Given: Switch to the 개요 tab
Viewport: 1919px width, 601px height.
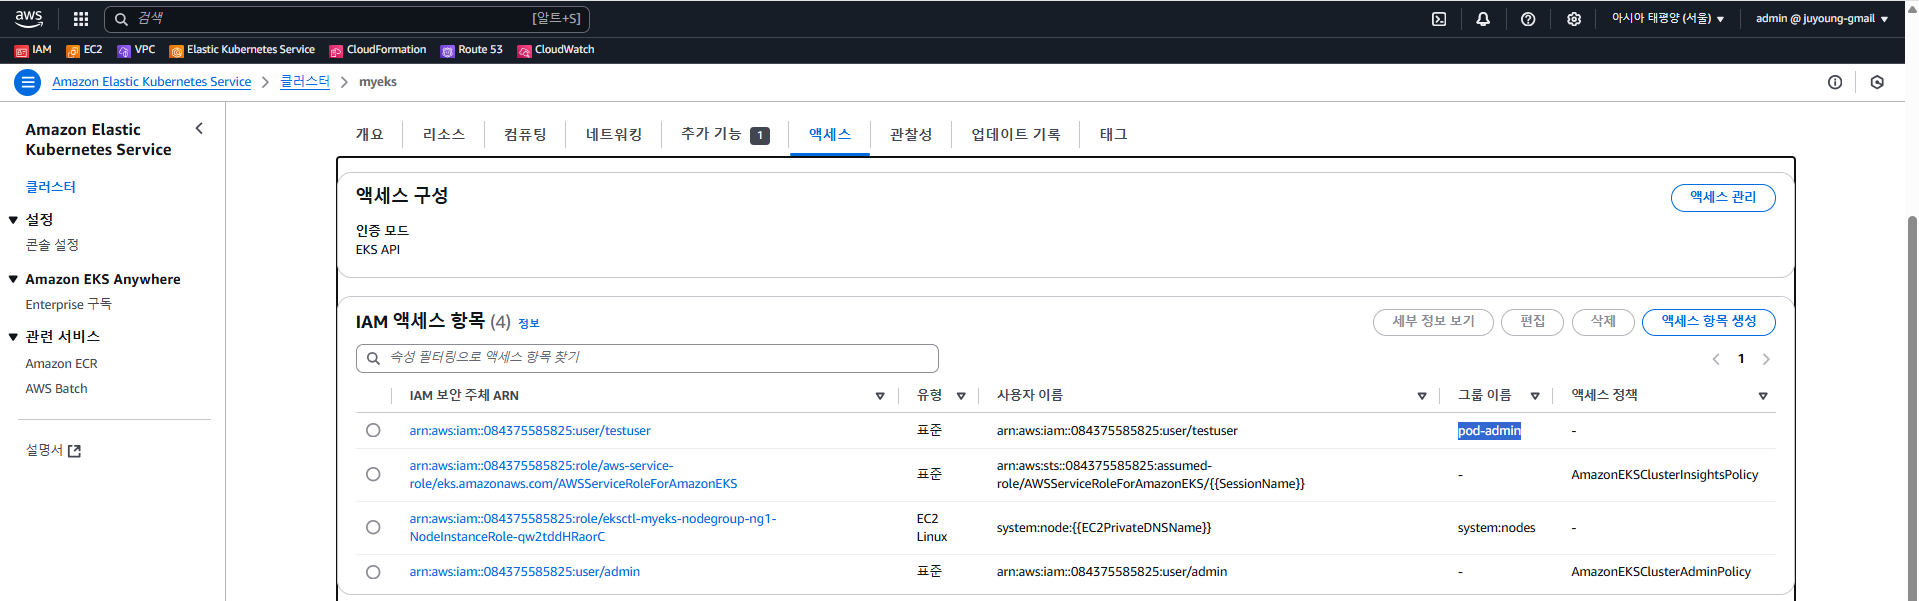Looking at the screenshot, I should [369, 134].
